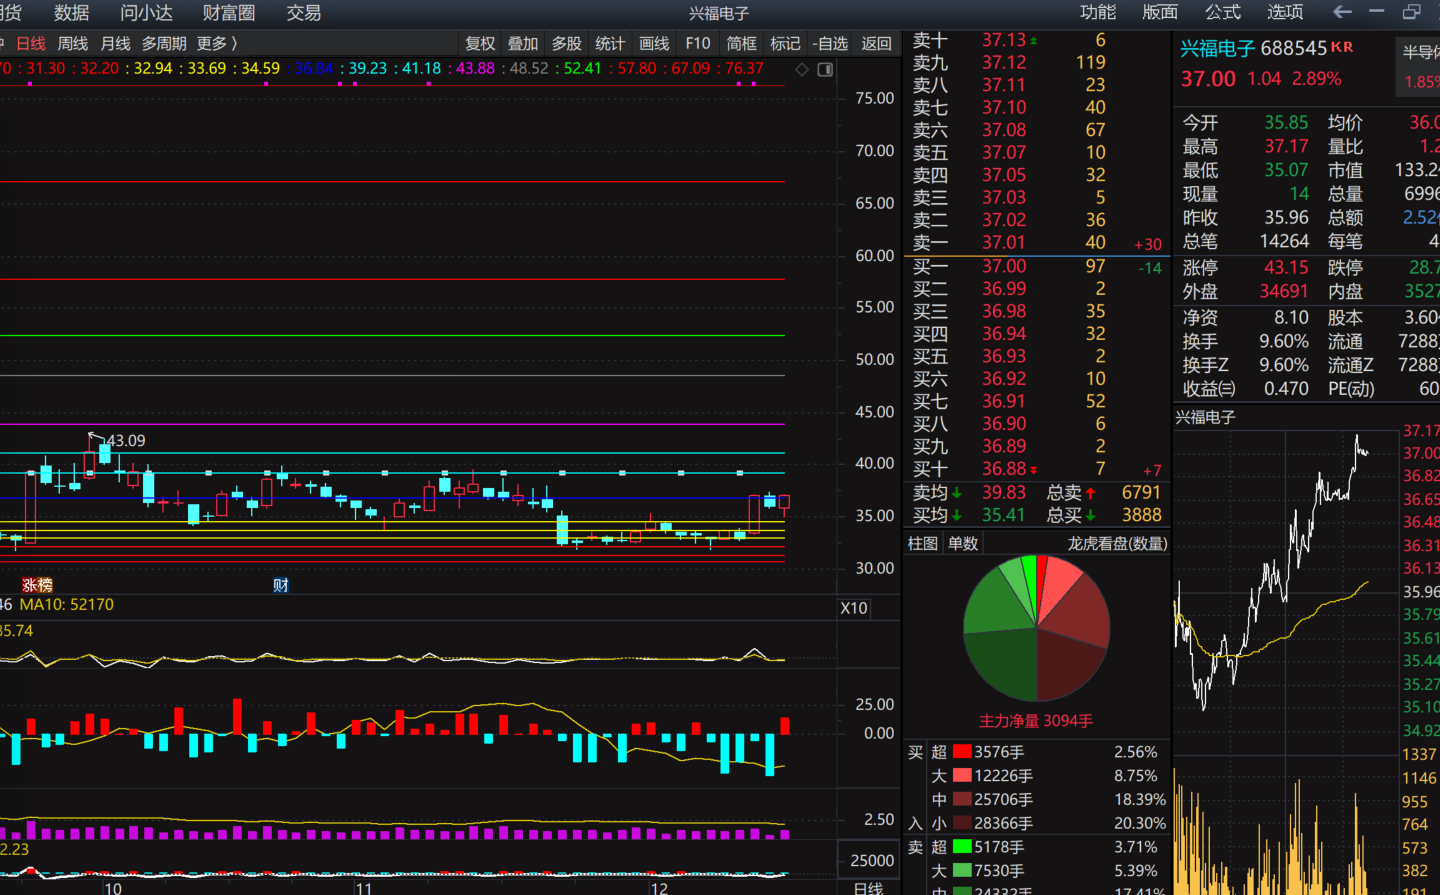Viewport: 1440px width, 895px height.
Task: Toggle the side panel layout icon
Action: coord(825,69)
